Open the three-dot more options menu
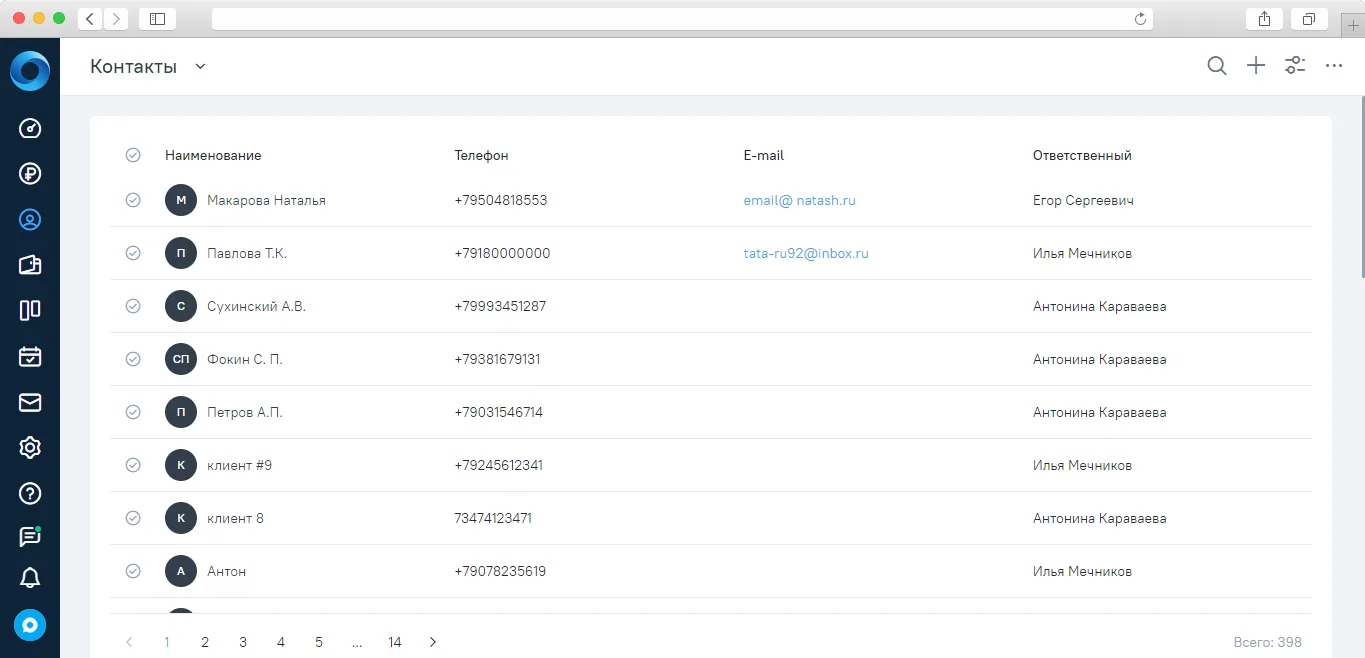 point(1334,66)
